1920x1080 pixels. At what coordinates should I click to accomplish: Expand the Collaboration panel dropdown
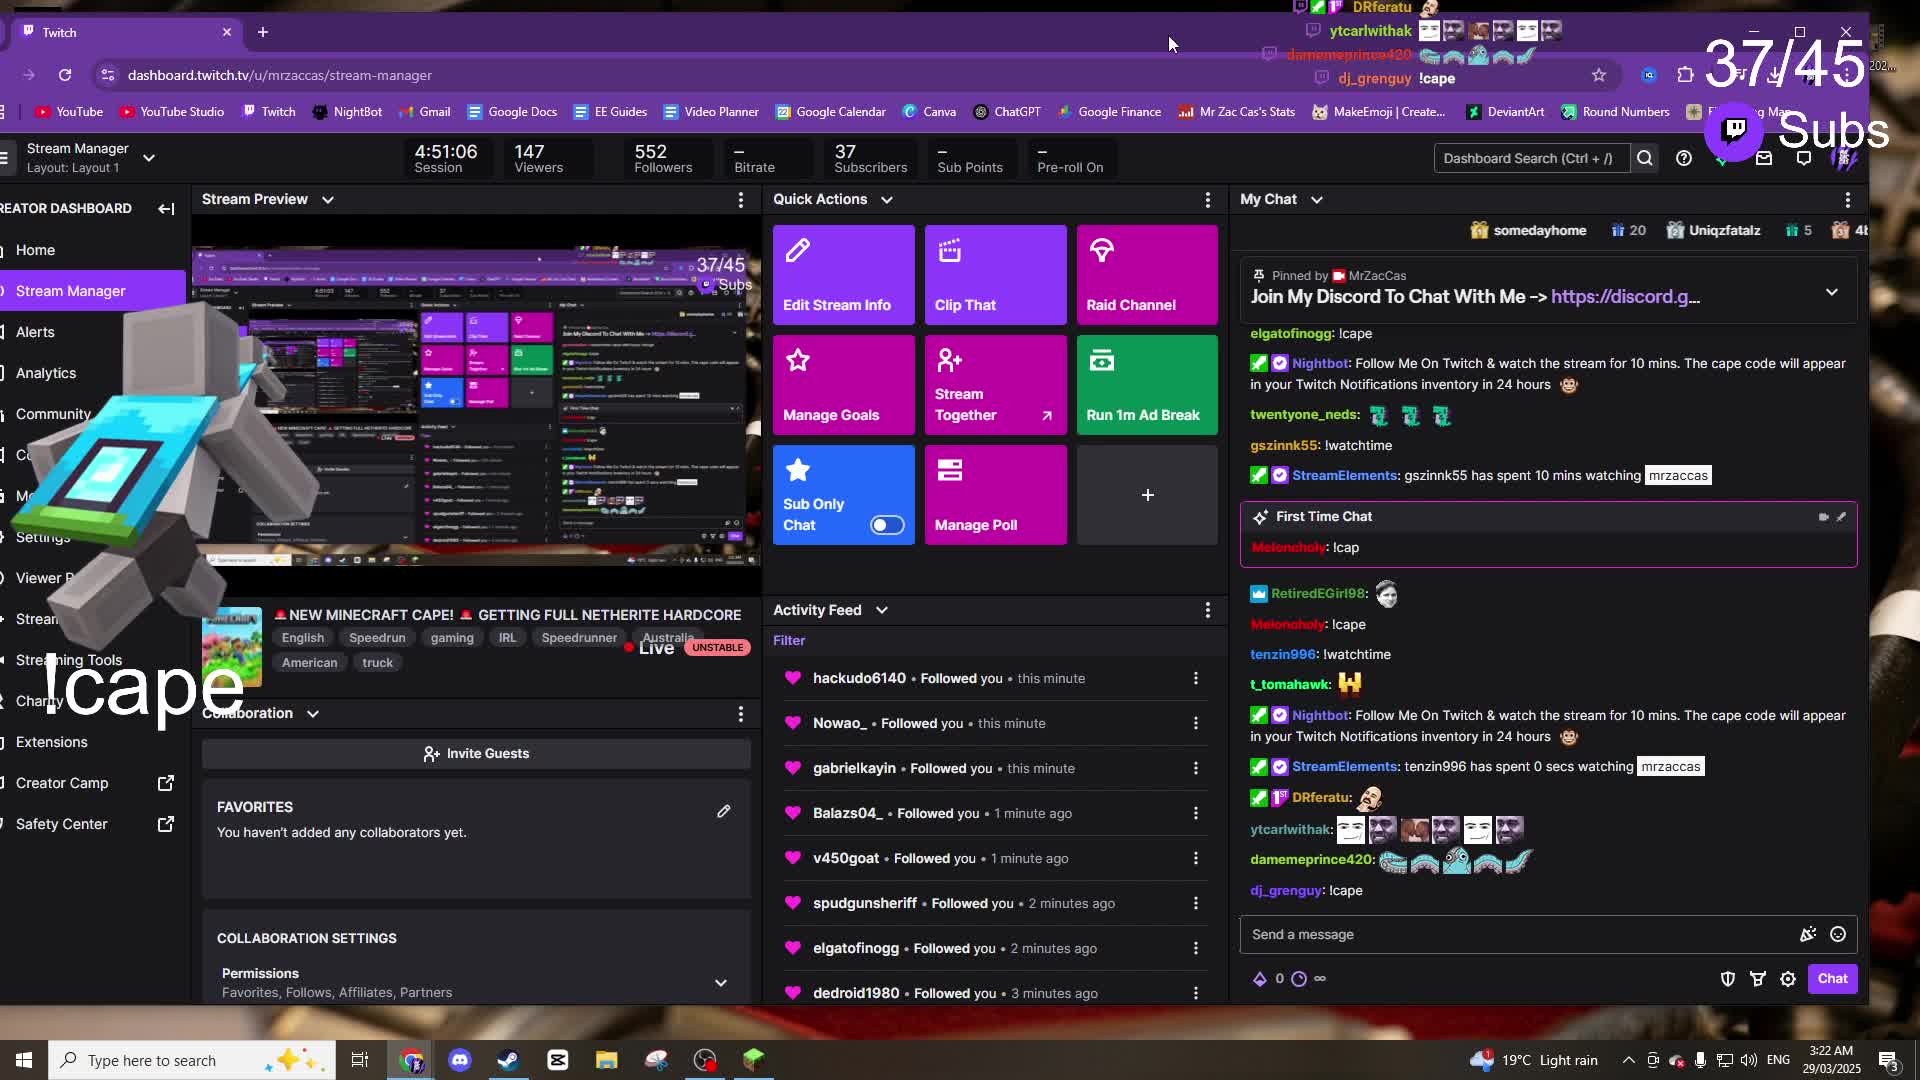[313, 714]
